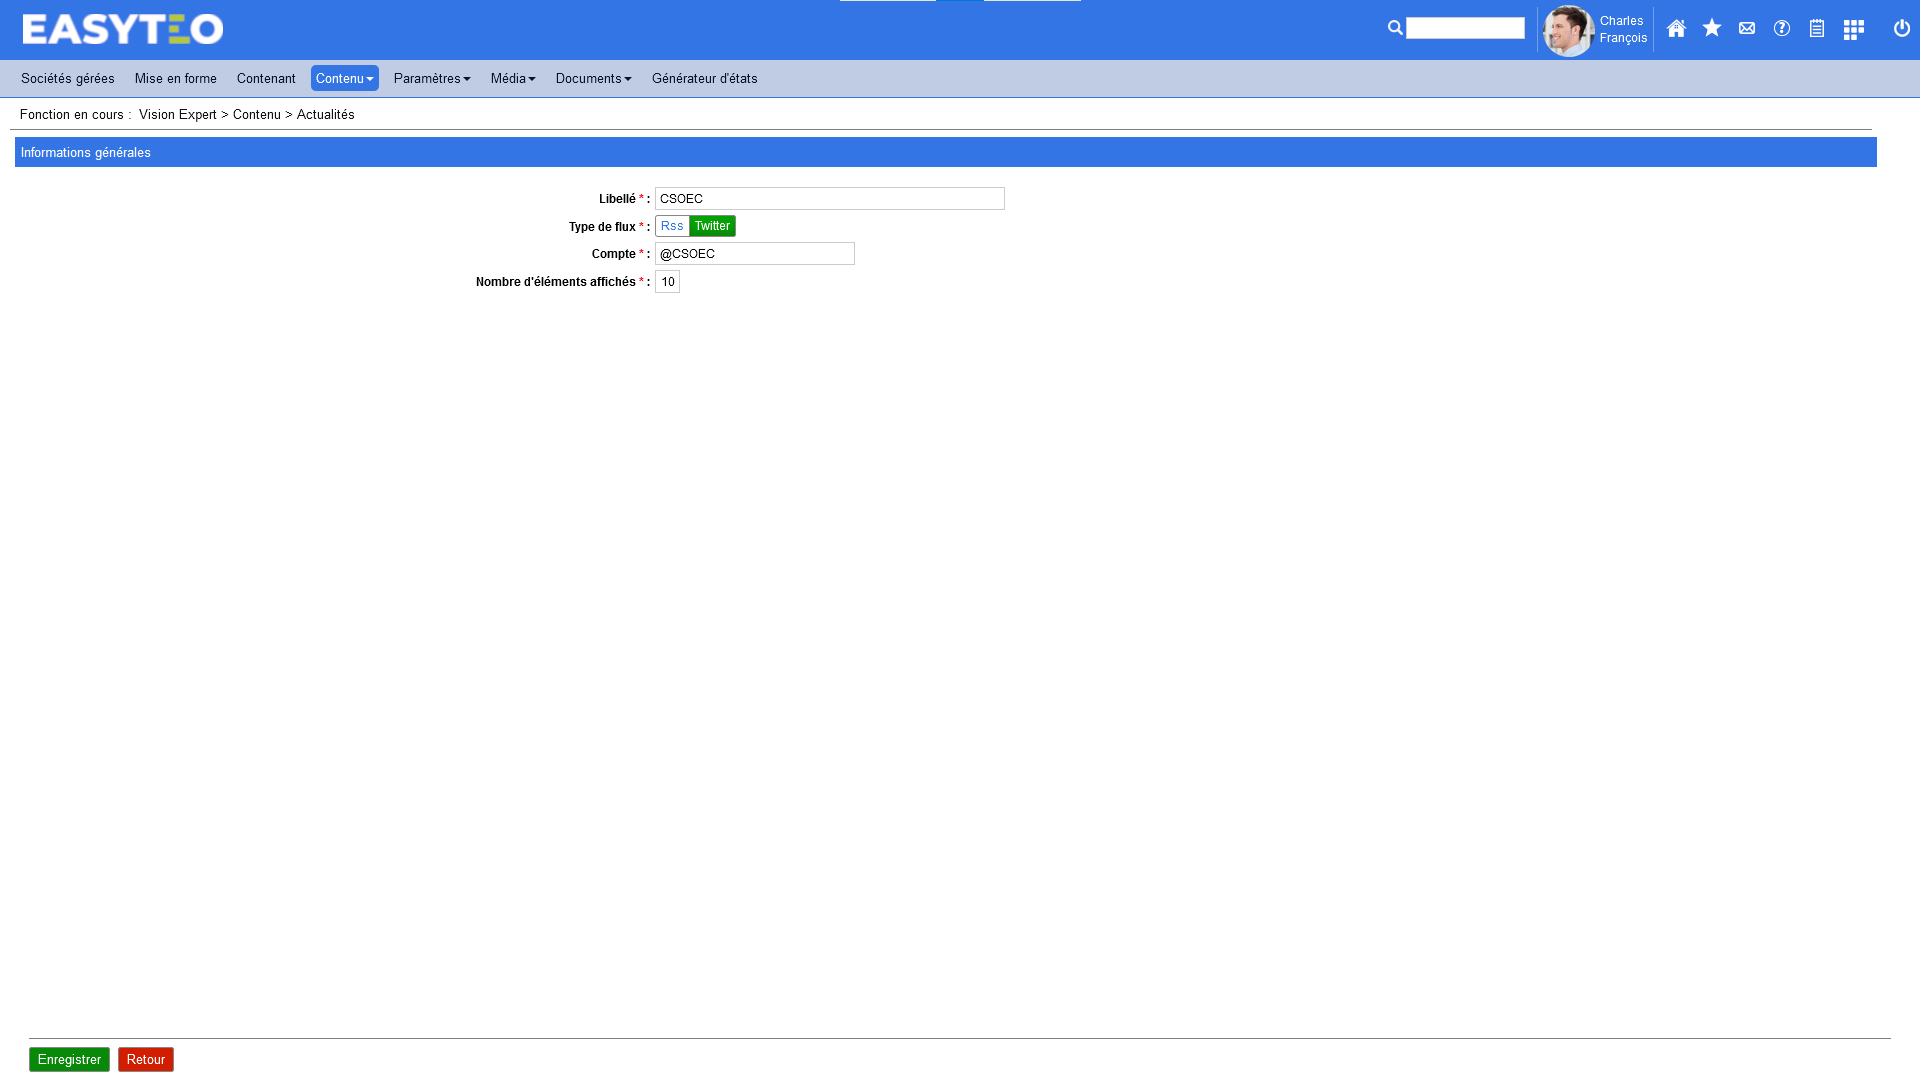
Task: Select Twitter as the flux type
Action: (x=712, y=226)
